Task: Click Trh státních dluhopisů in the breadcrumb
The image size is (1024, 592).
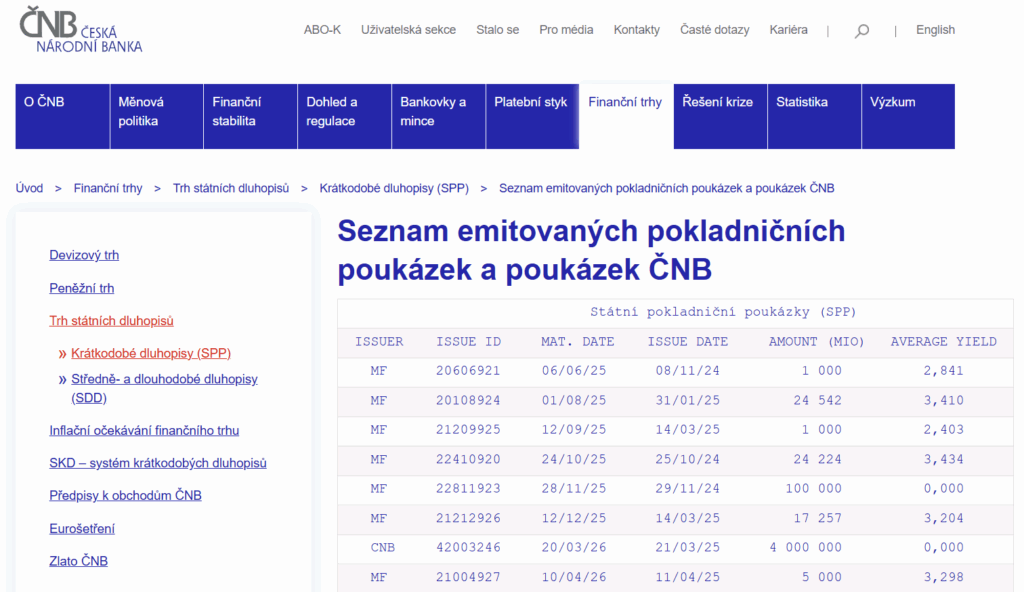Action: pos(231,188)
